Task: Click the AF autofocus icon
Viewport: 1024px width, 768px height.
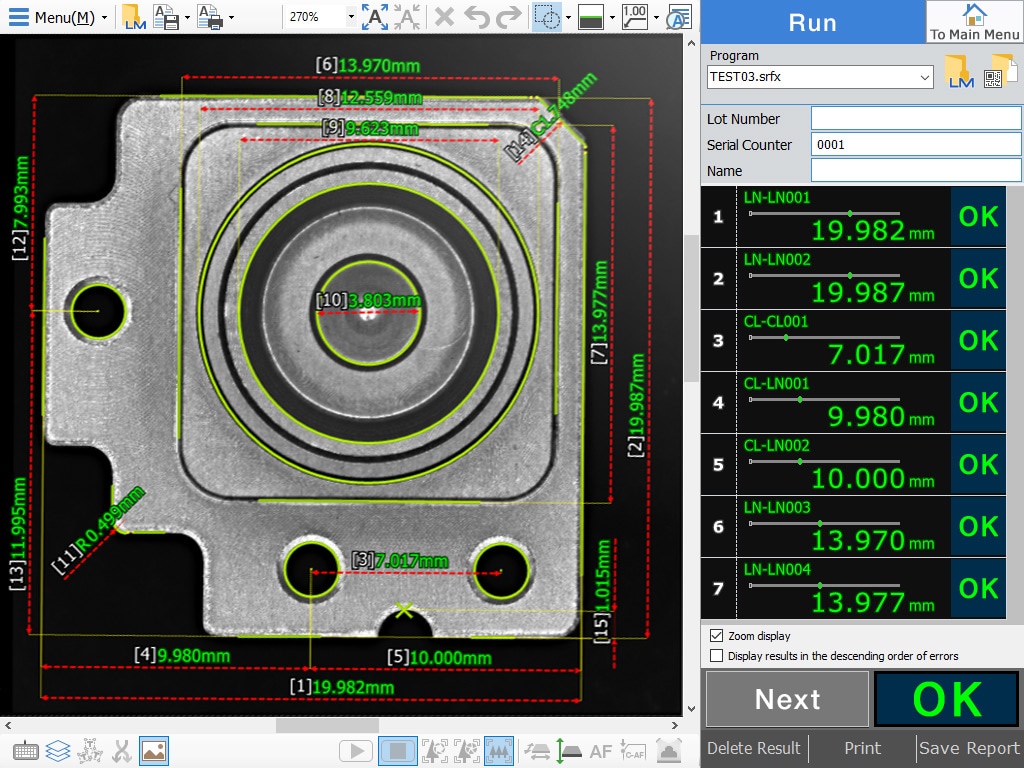Action: point(601,750)
